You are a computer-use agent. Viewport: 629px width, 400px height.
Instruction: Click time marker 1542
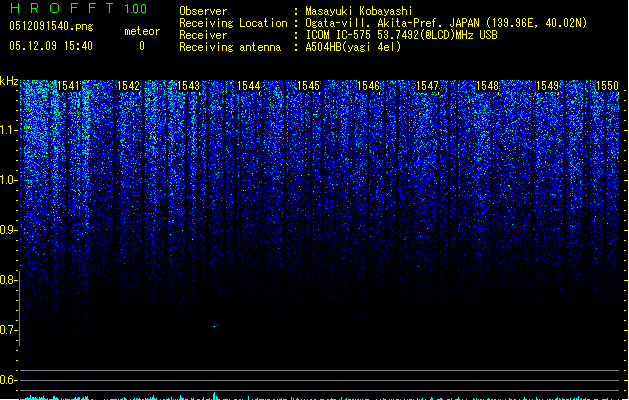[128, 86]
